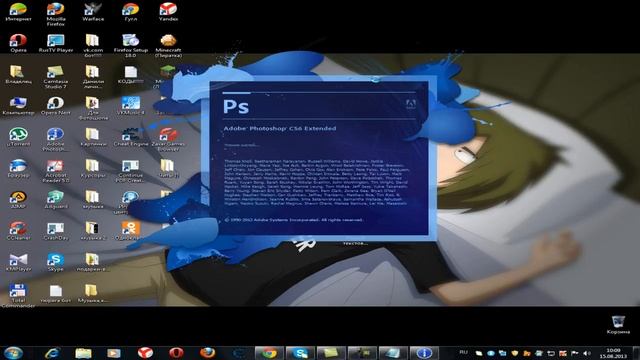This screenshot has height=360, width=640.
Task: Launch uTorrent desktop shortcut
Action: (x=18, y=138)
